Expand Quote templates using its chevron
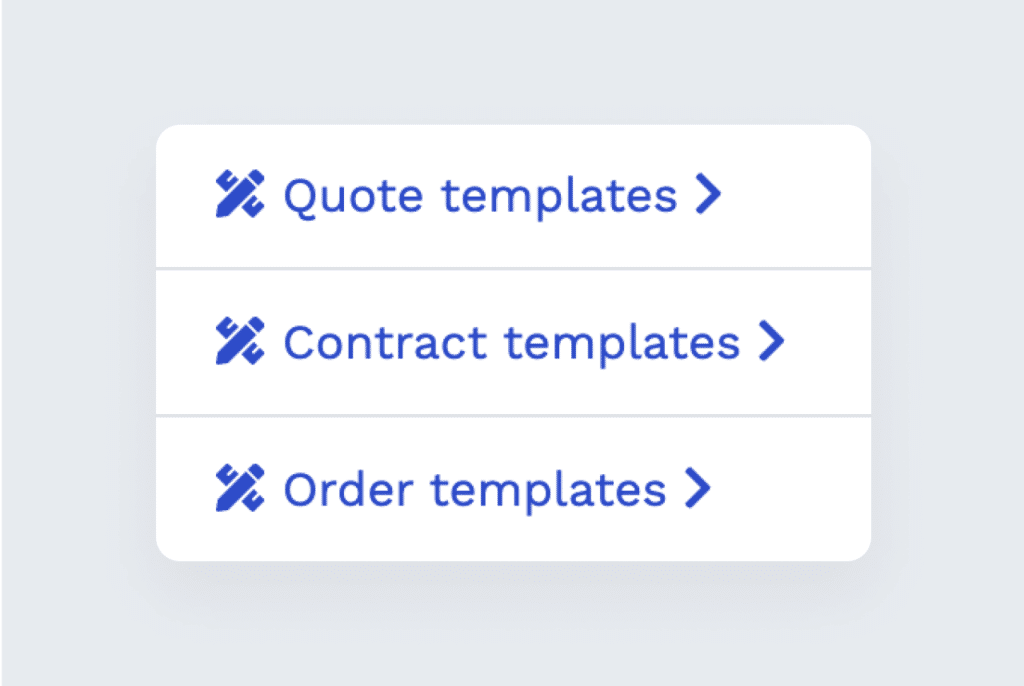The width and height of the screenshot is (1024, 686). [x=710, y=195]
